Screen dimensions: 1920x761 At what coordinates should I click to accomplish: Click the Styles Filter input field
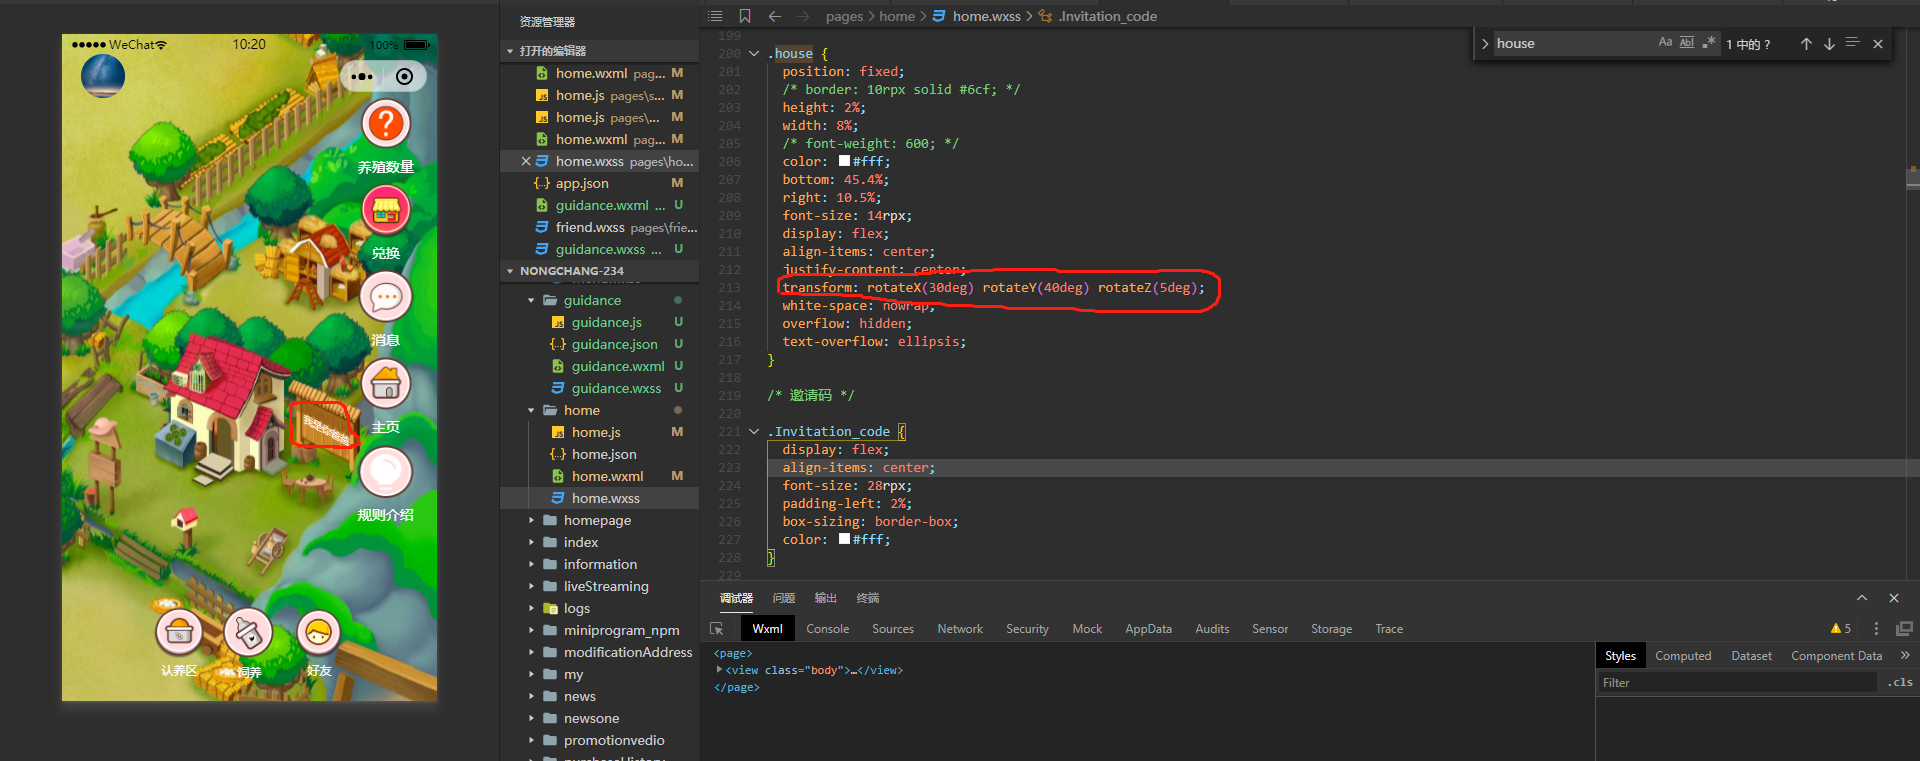point(1738,683)
